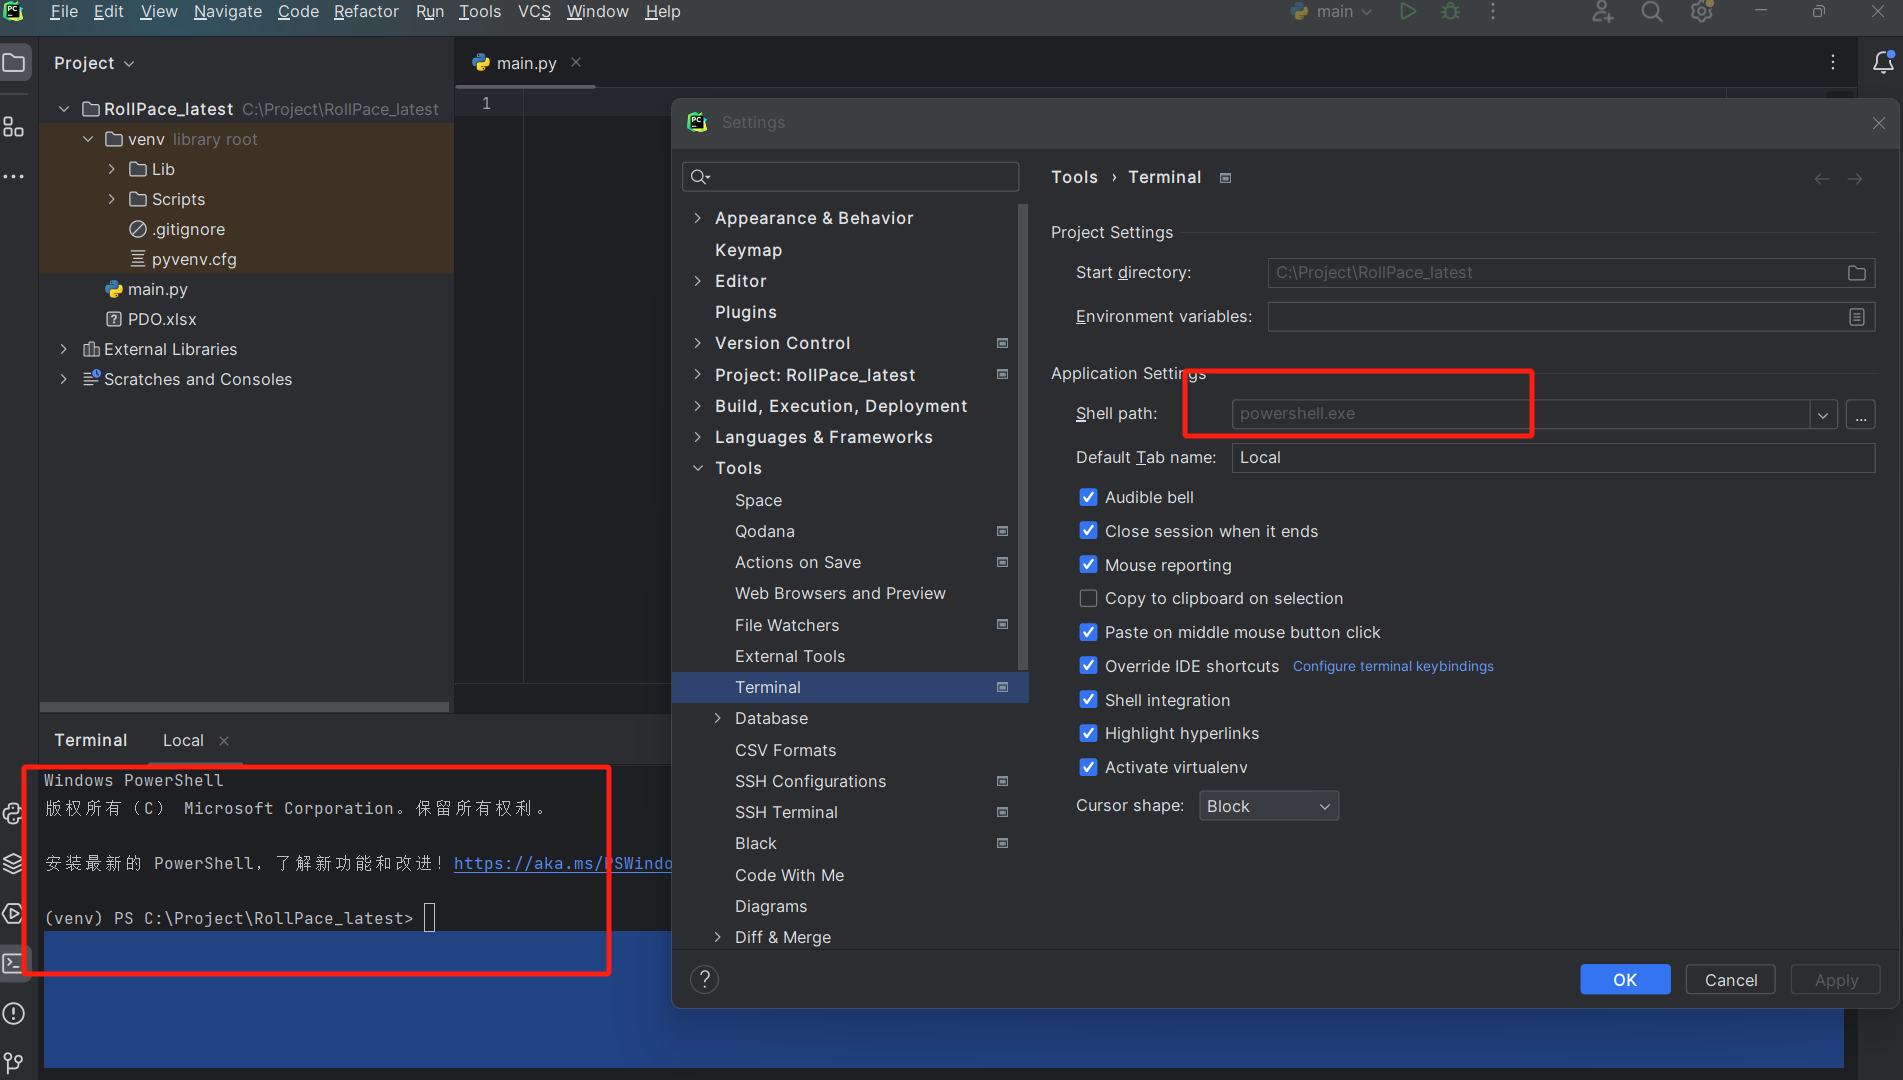1903x1080 pixels.
Task: Apply the Settings changes
Action: (1835, 979)
